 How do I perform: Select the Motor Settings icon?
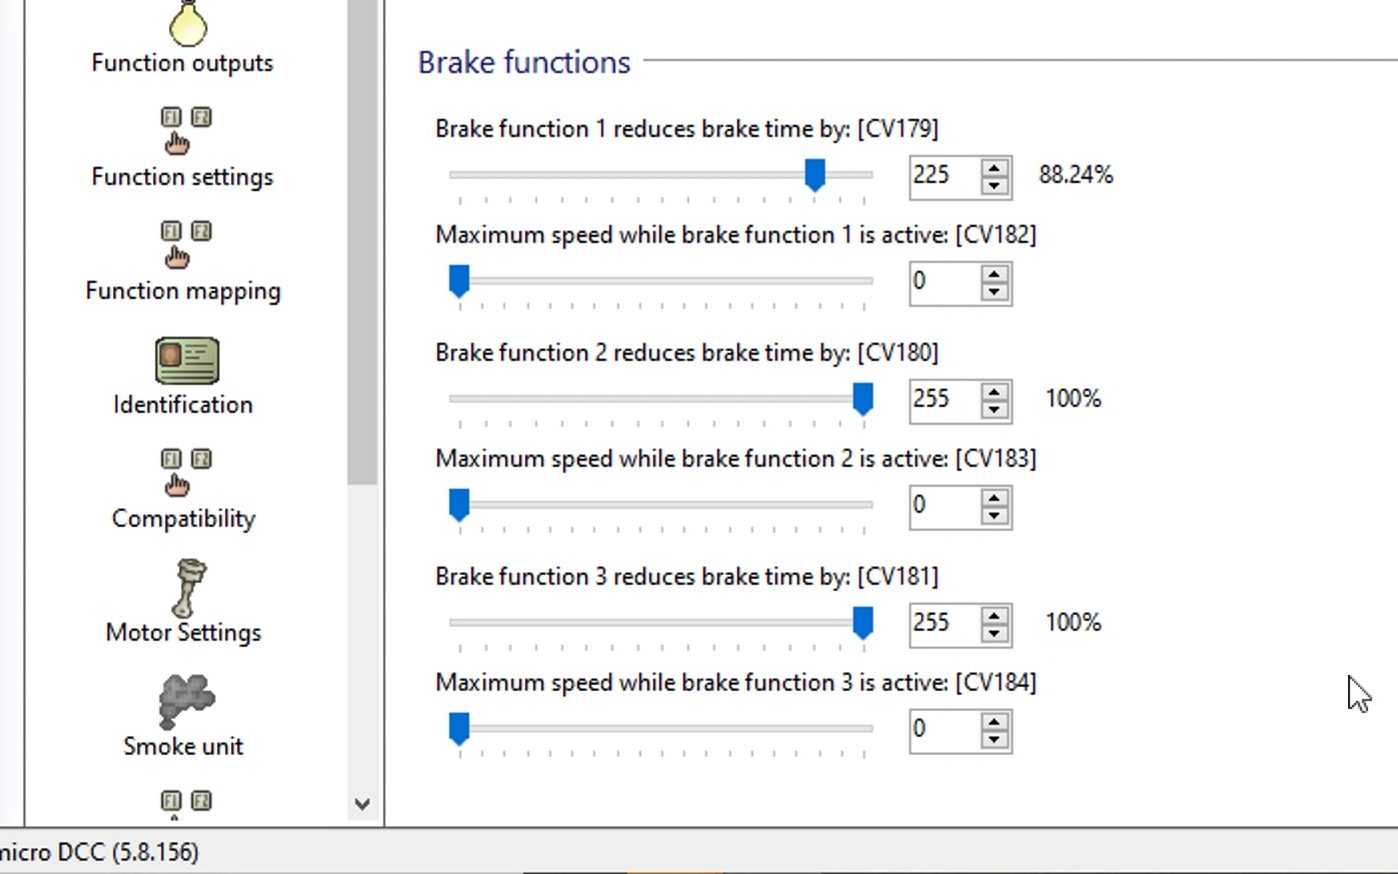coord(187,589)
